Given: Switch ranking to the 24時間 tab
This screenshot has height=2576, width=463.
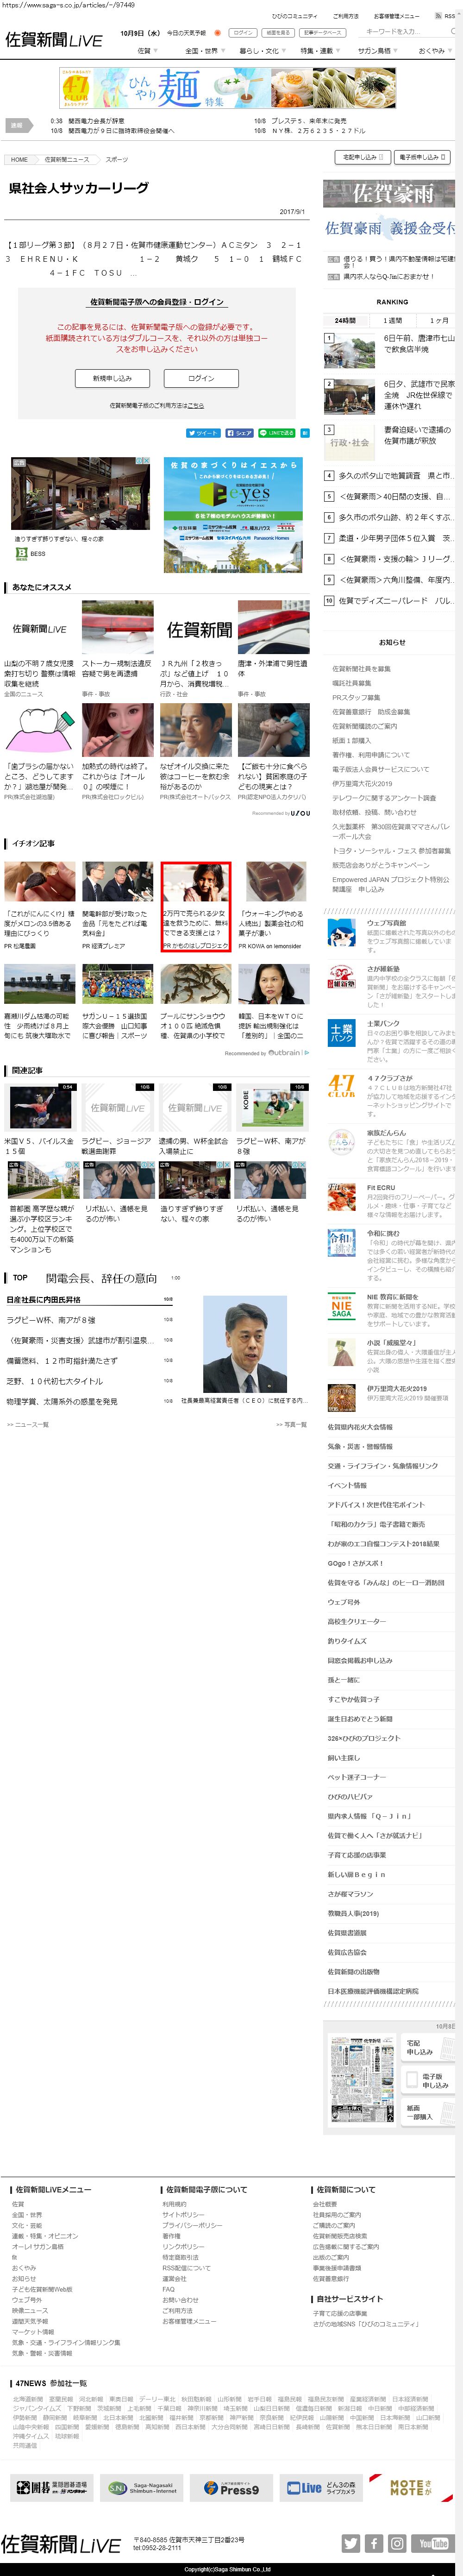Looking at the screenshot, I should tap(345, 320).
